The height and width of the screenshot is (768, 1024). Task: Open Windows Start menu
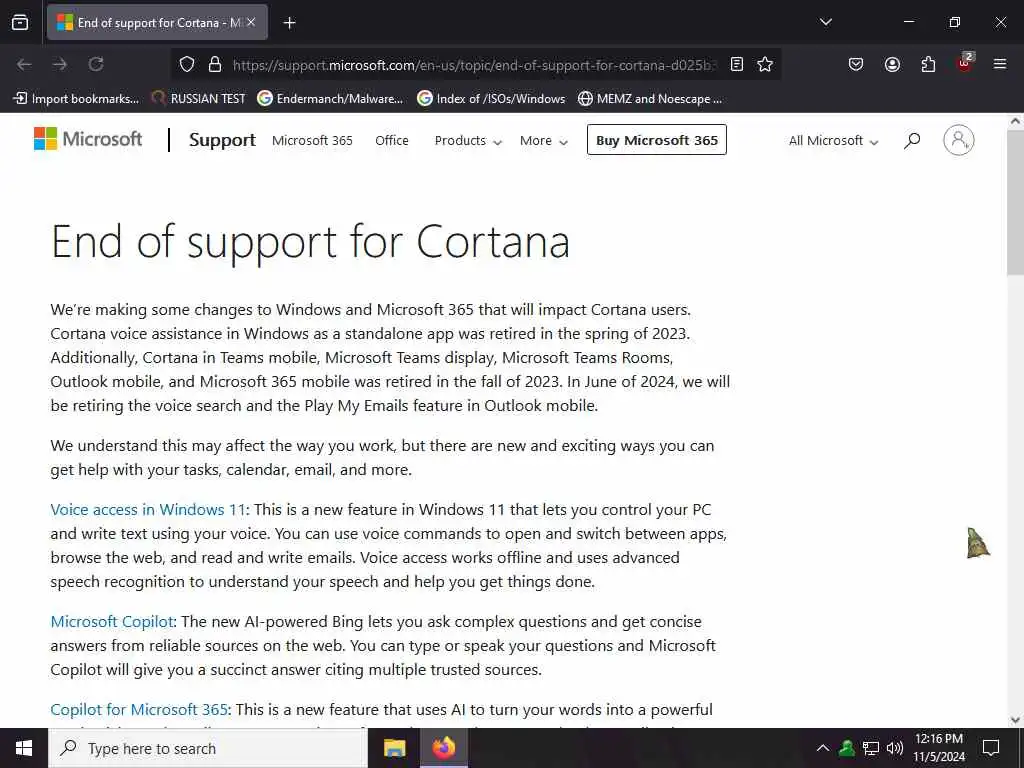click(x=24, y=748)
